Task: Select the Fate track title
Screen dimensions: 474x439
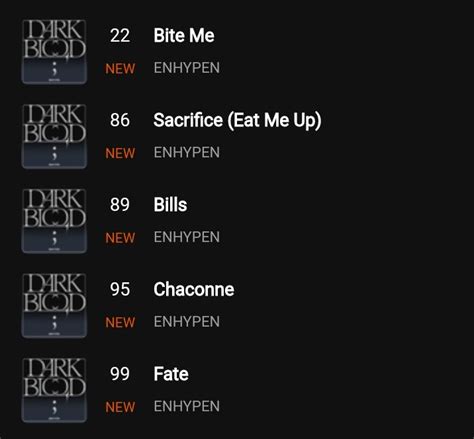Action: (171, 374)
